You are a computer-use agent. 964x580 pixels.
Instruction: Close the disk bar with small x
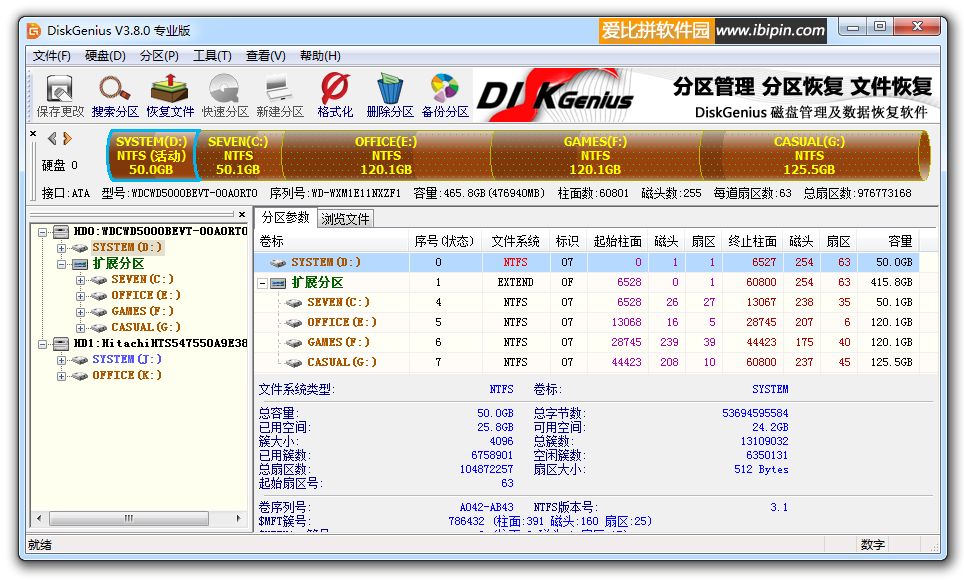(x=33, y=133)
